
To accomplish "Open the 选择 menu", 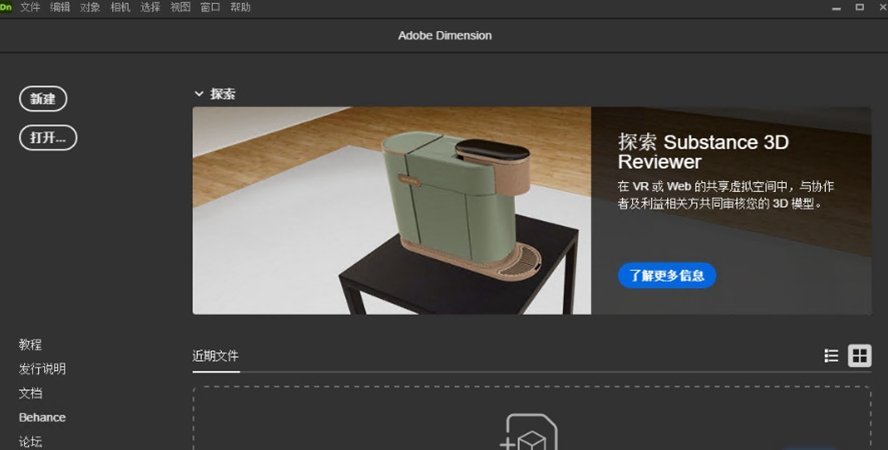I will click(150, 7).
